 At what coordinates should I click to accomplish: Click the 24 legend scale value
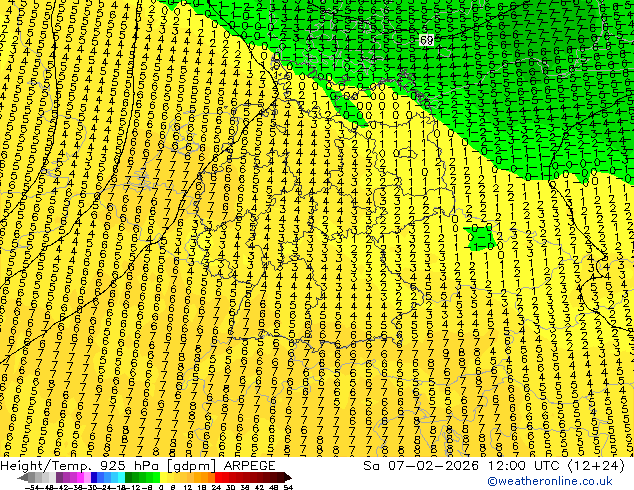tap(216, 487)
